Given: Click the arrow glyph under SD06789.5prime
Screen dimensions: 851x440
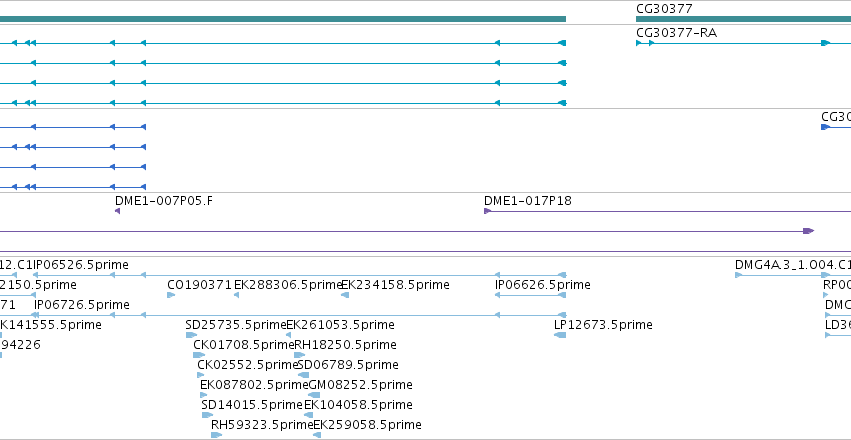Looking at the screenshot, I should [x=303, y=375].
